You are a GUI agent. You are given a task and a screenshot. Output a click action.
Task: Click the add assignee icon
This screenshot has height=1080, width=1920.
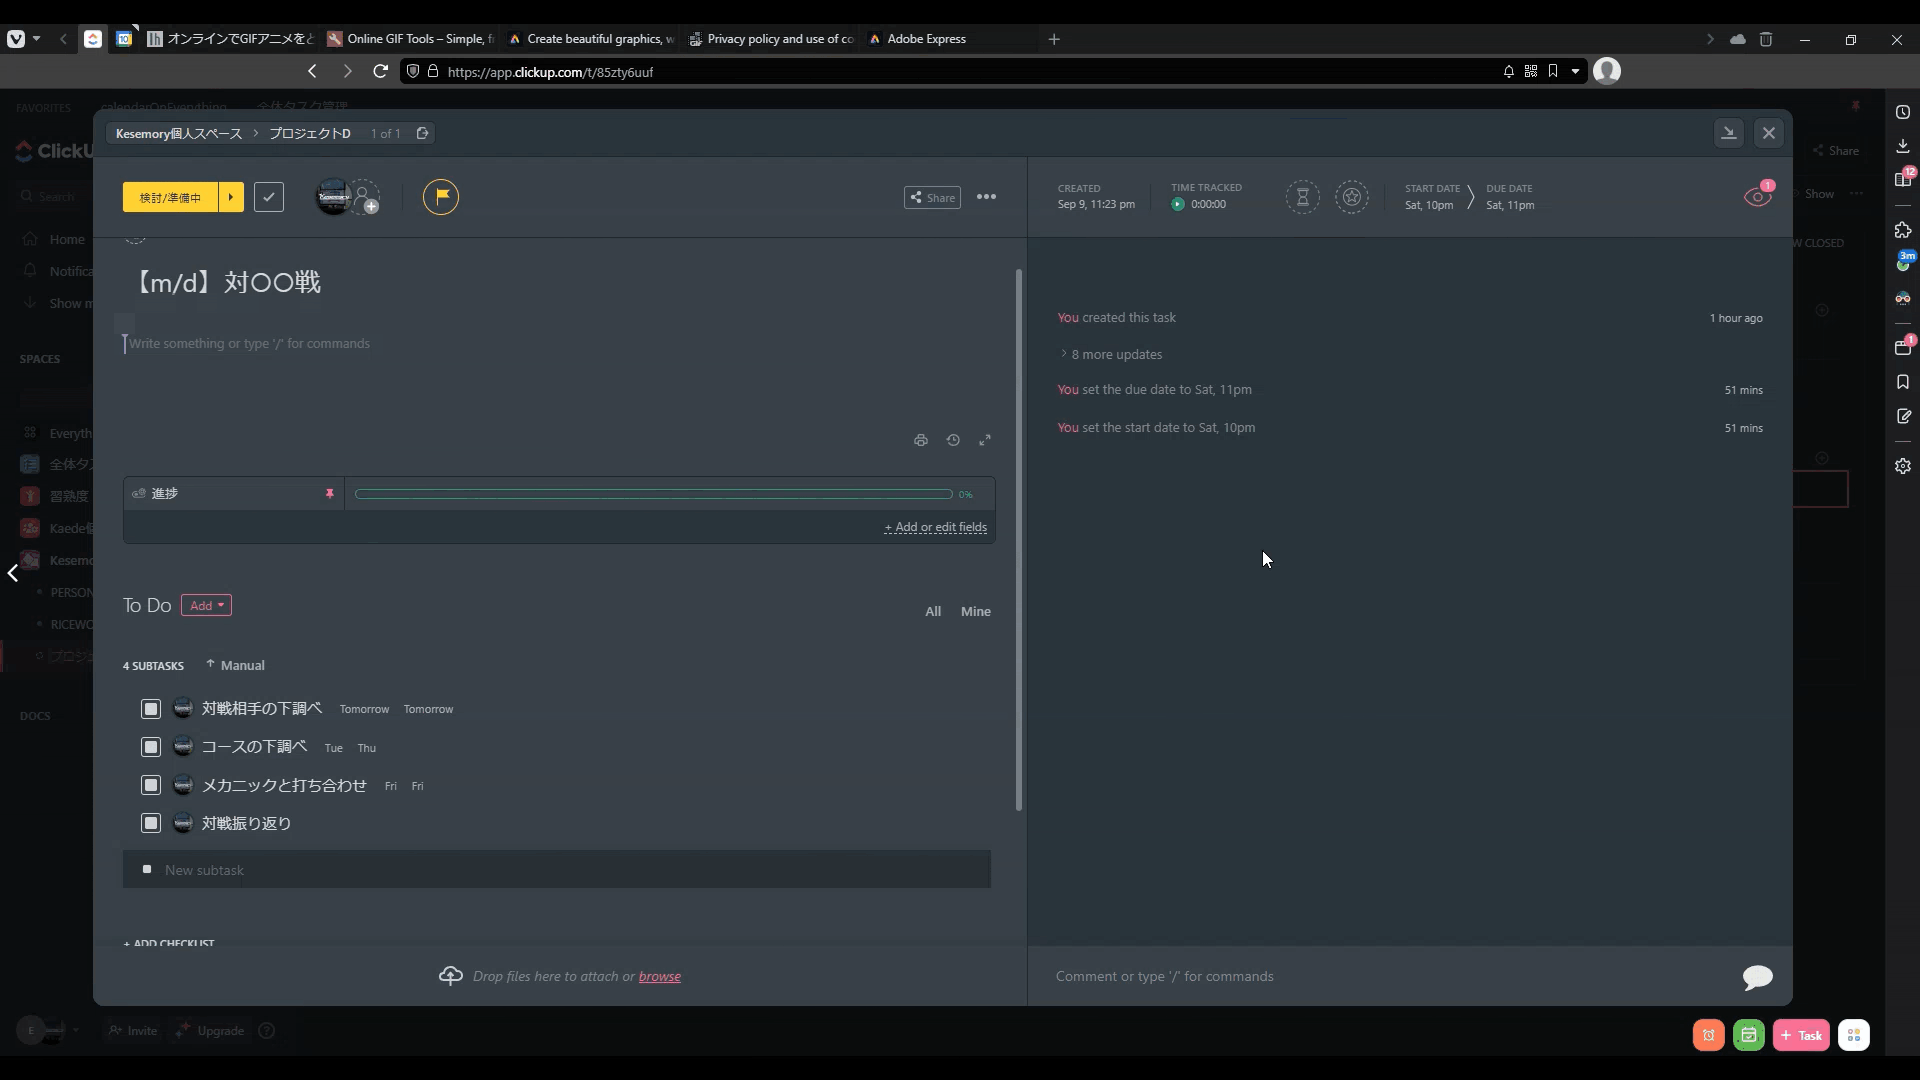365,197
